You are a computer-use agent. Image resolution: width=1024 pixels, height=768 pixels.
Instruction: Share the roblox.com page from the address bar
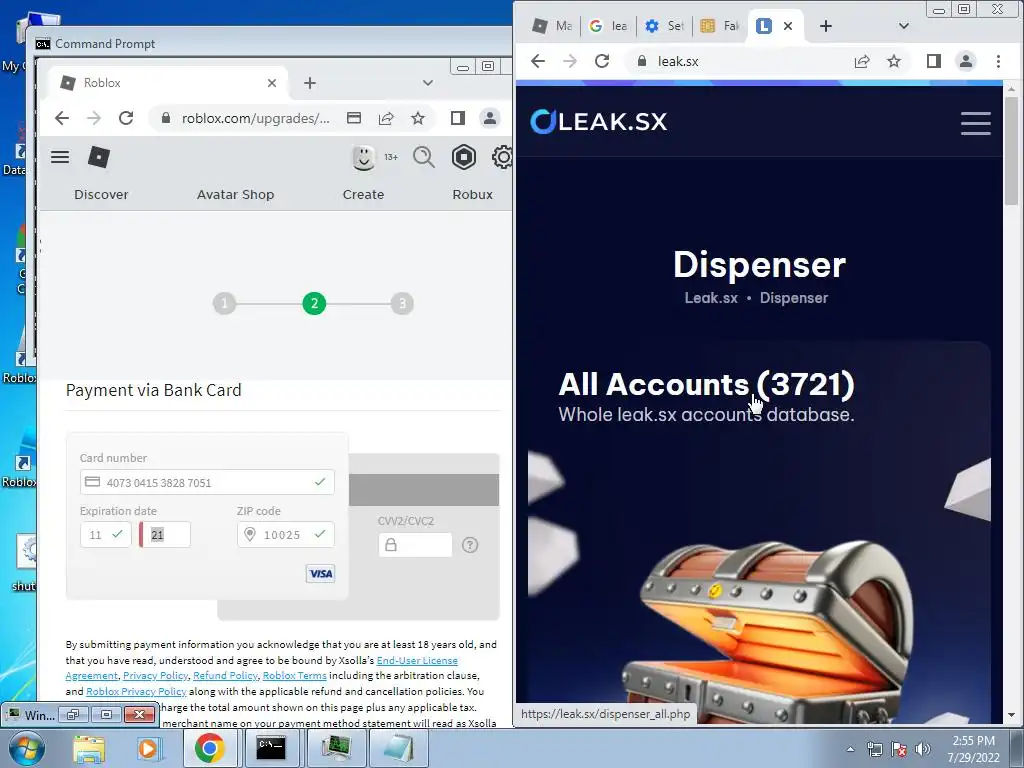point(386,118)
